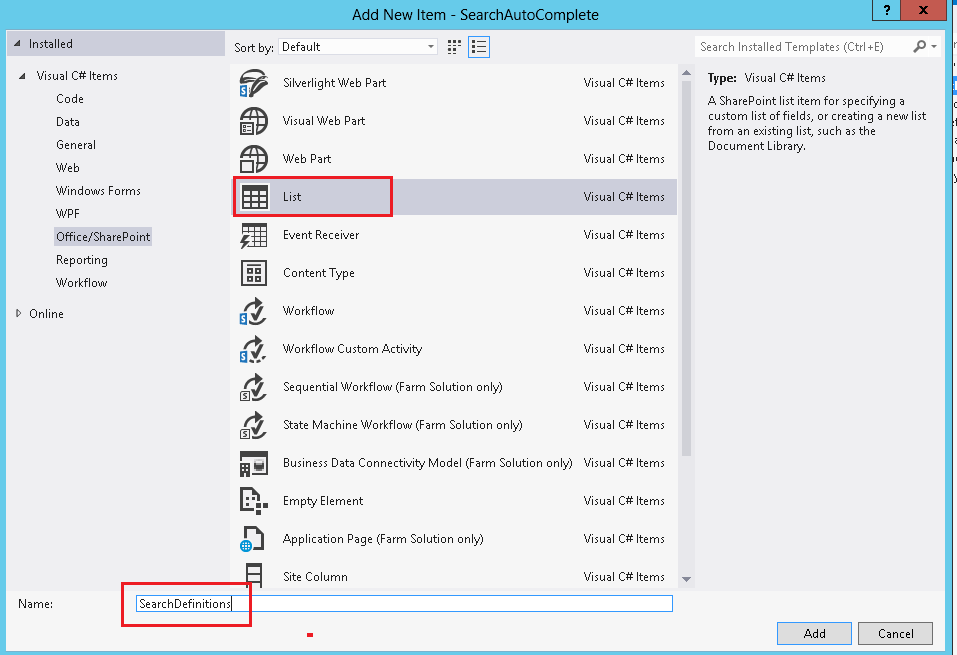Select 'State Machine Workflow (Farm Solution only)' text
The image size is (957, 655).
(x=403, y=425)
